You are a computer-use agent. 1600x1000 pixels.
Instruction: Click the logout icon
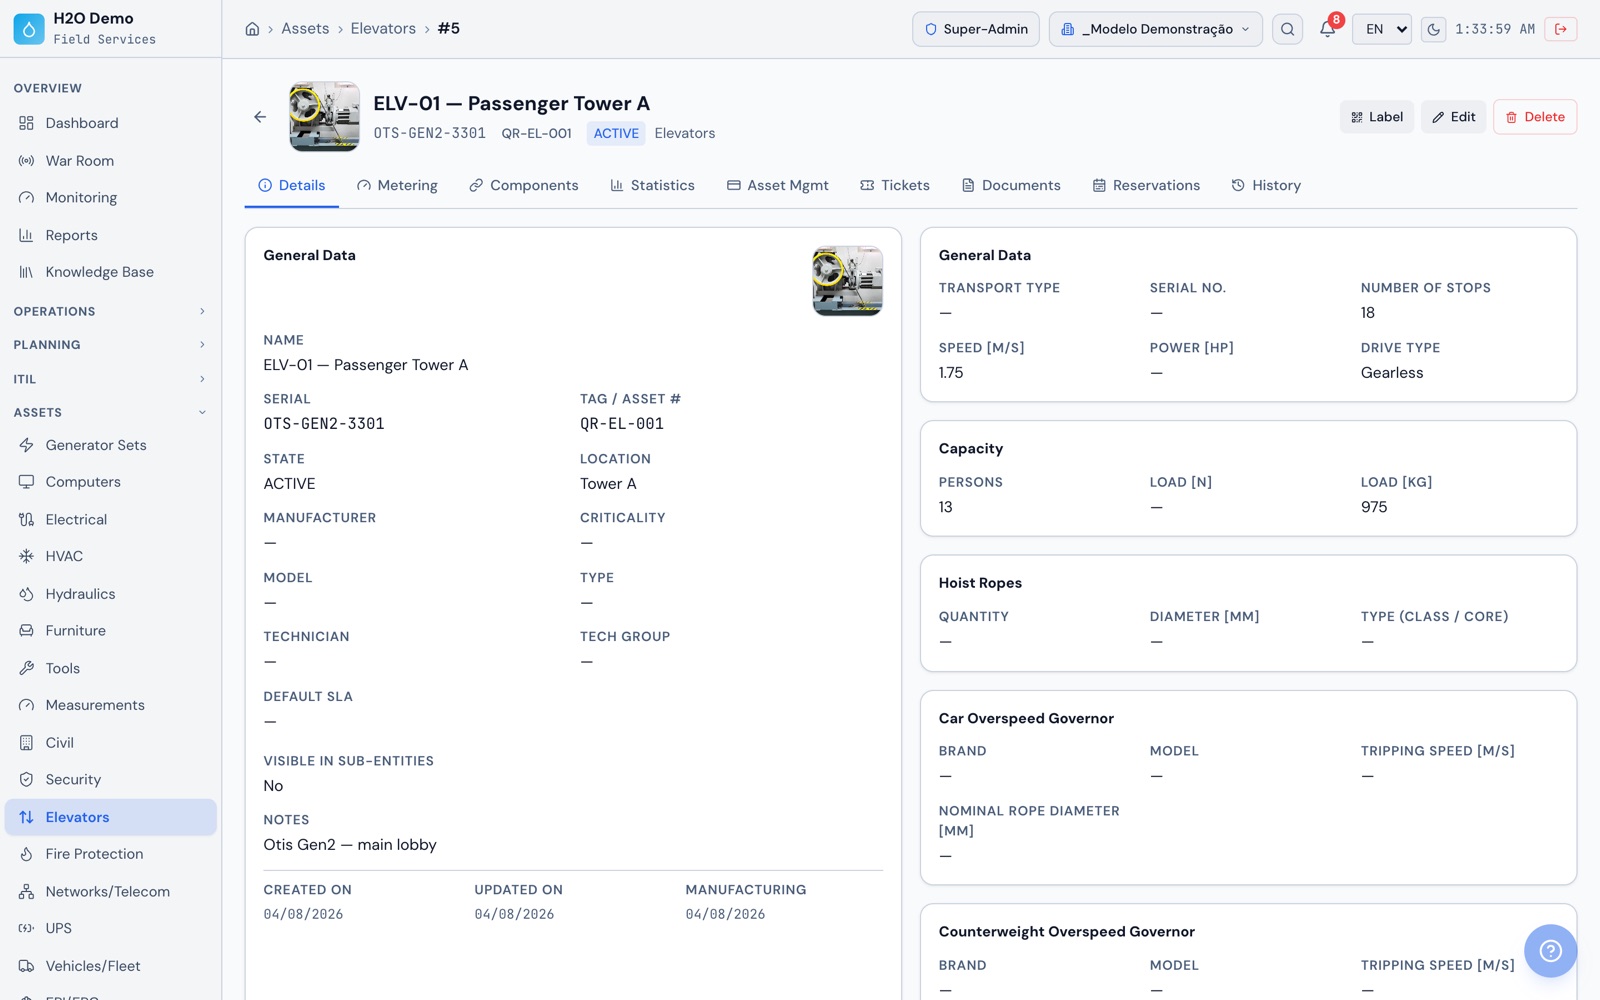click(x=1561, y=29)
